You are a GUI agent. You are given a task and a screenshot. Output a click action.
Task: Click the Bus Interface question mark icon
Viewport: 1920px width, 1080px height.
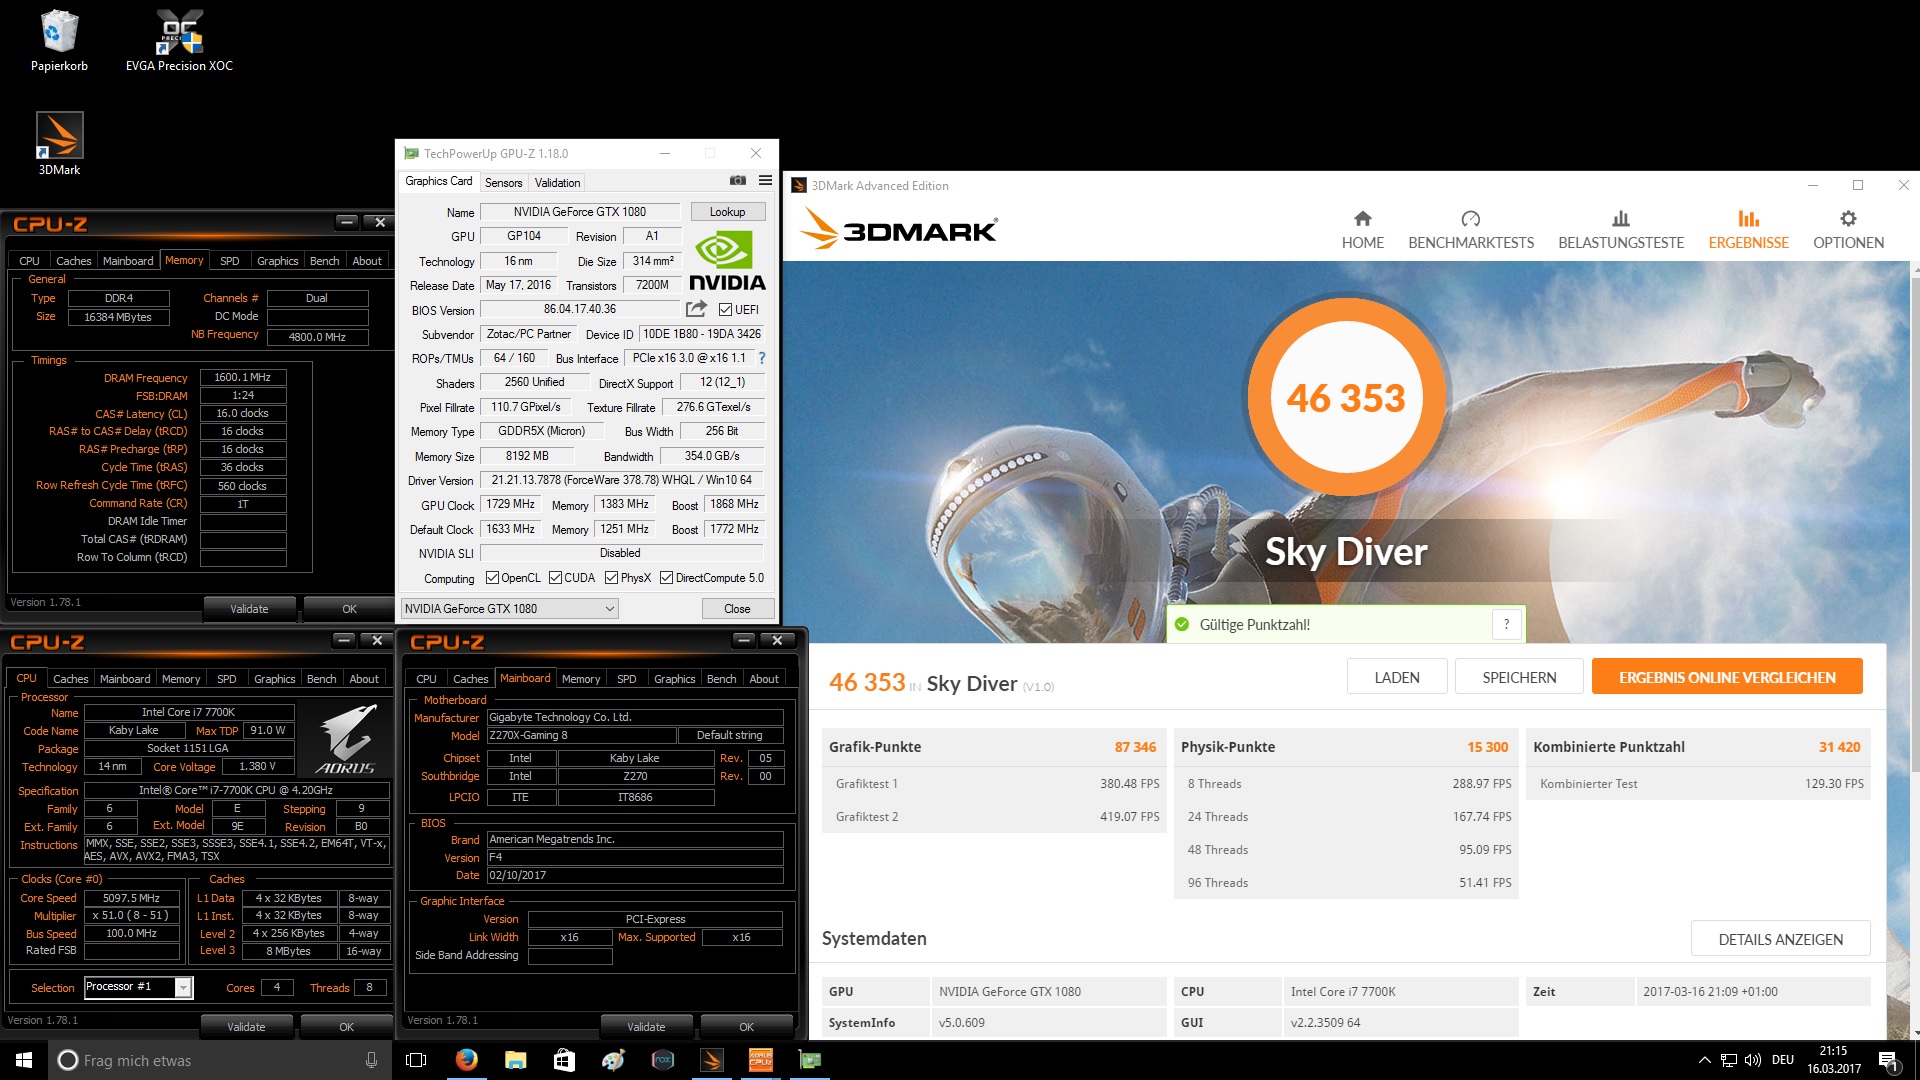click(x=762, y=358)
